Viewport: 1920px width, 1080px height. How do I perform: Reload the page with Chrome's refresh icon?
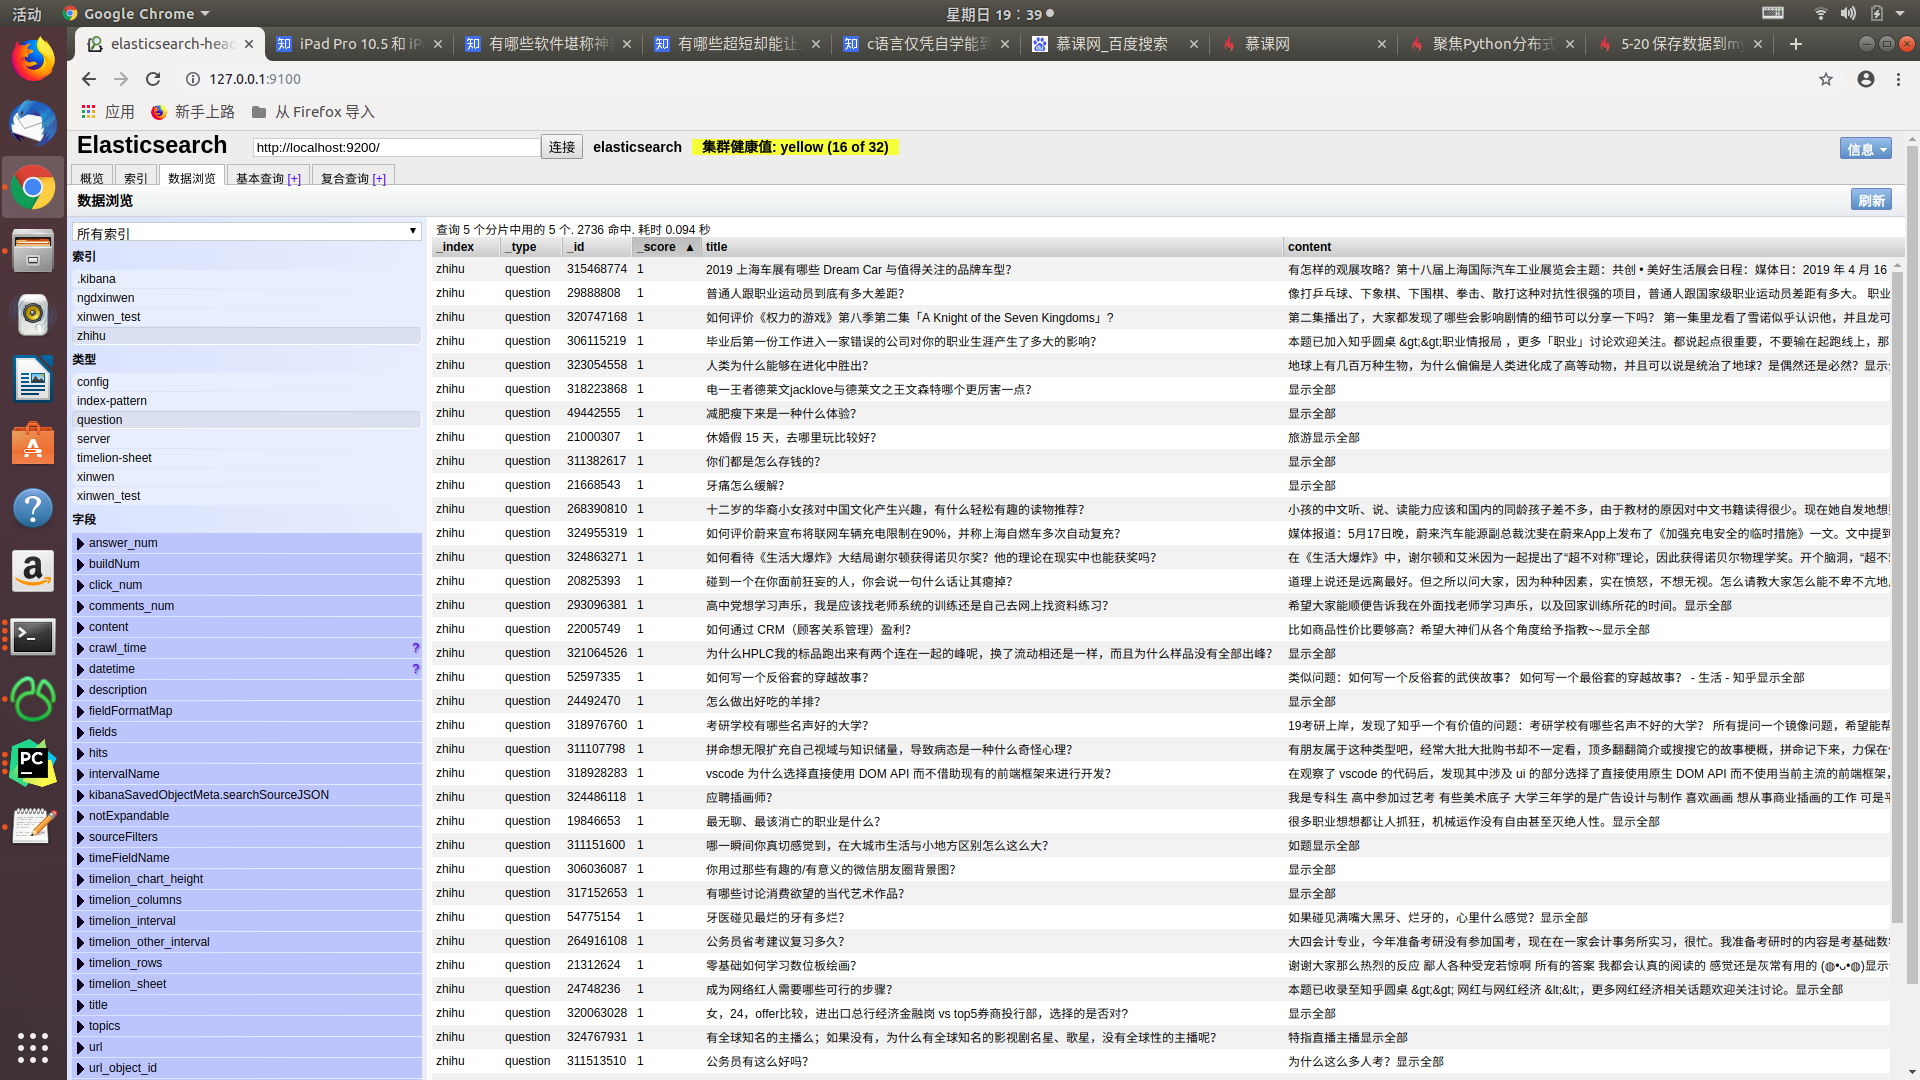(x=153, y=79)
